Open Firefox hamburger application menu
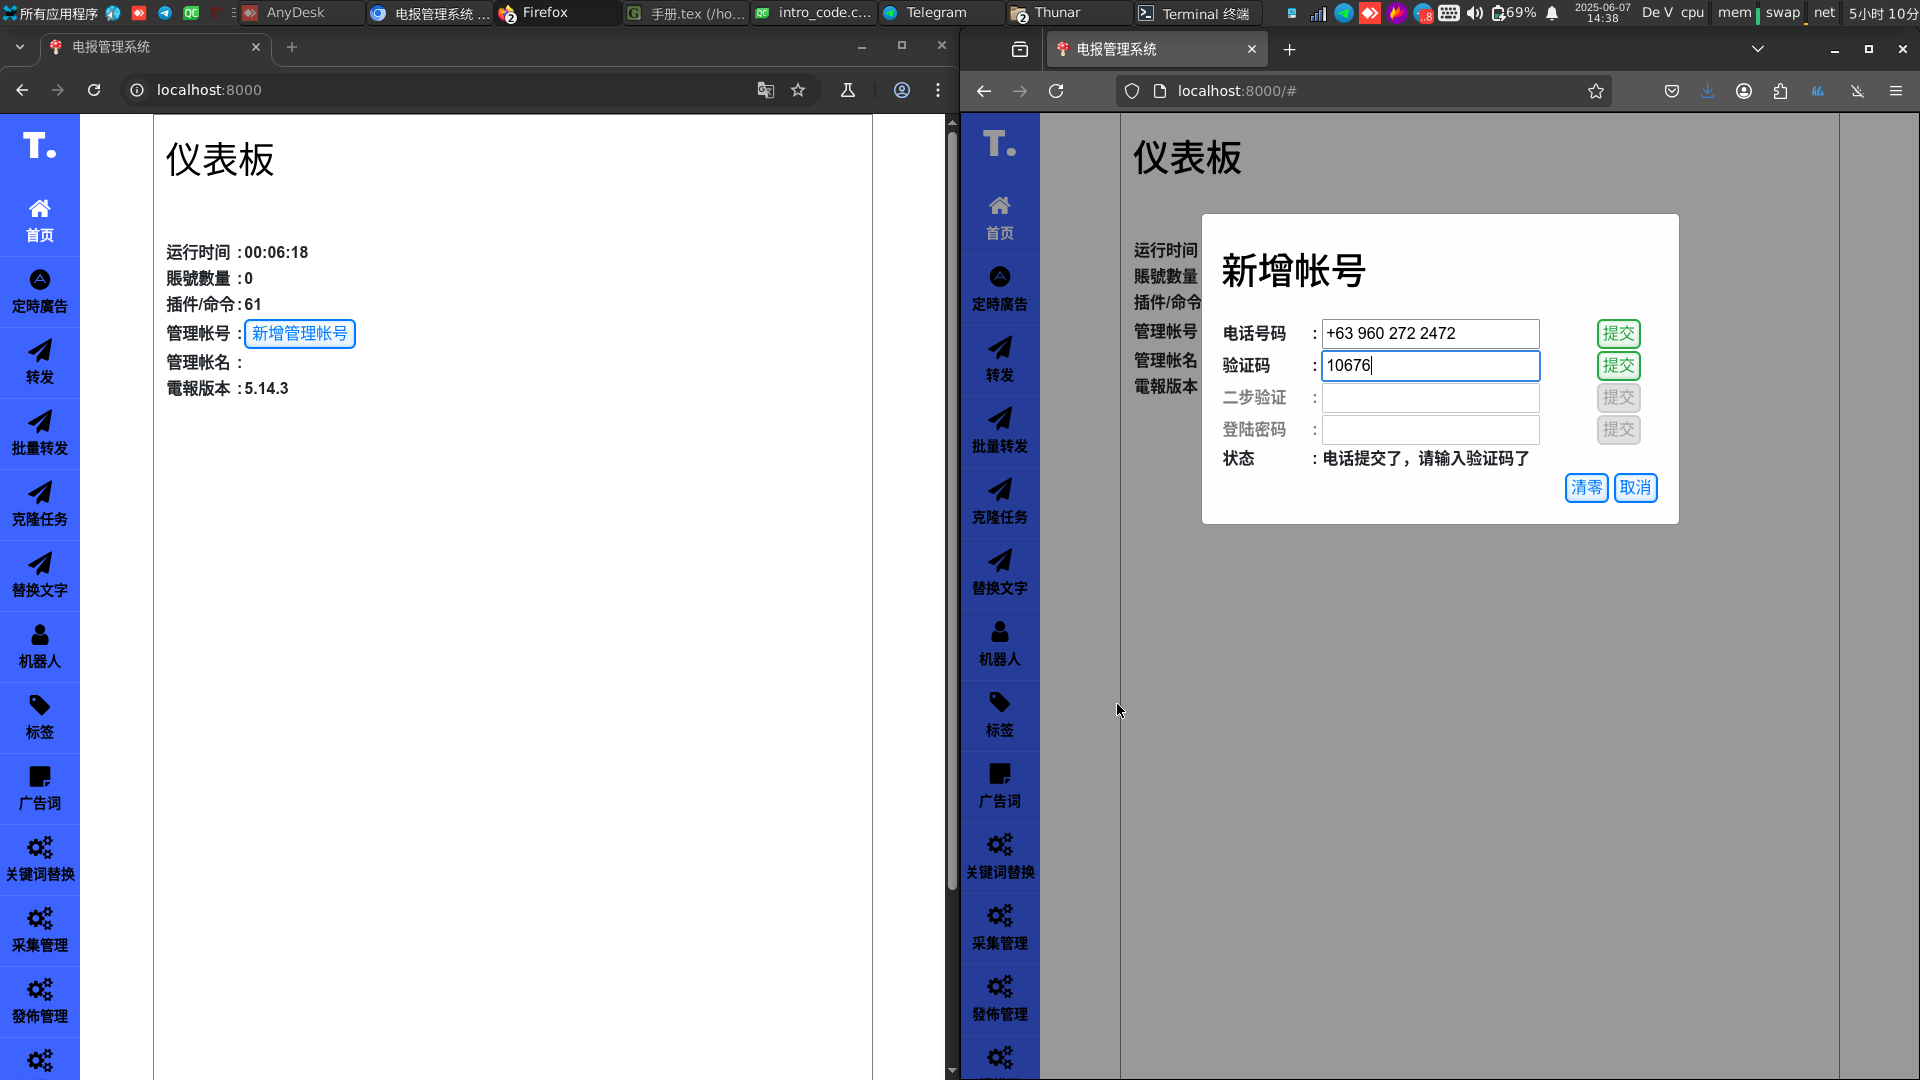Viewport: 1920px width, 1080px height. pyautogui.click(x=1895, y=91)
